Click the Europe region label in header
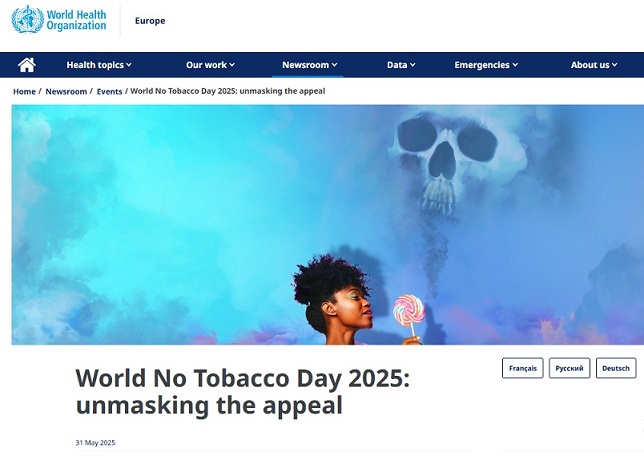 150,20
